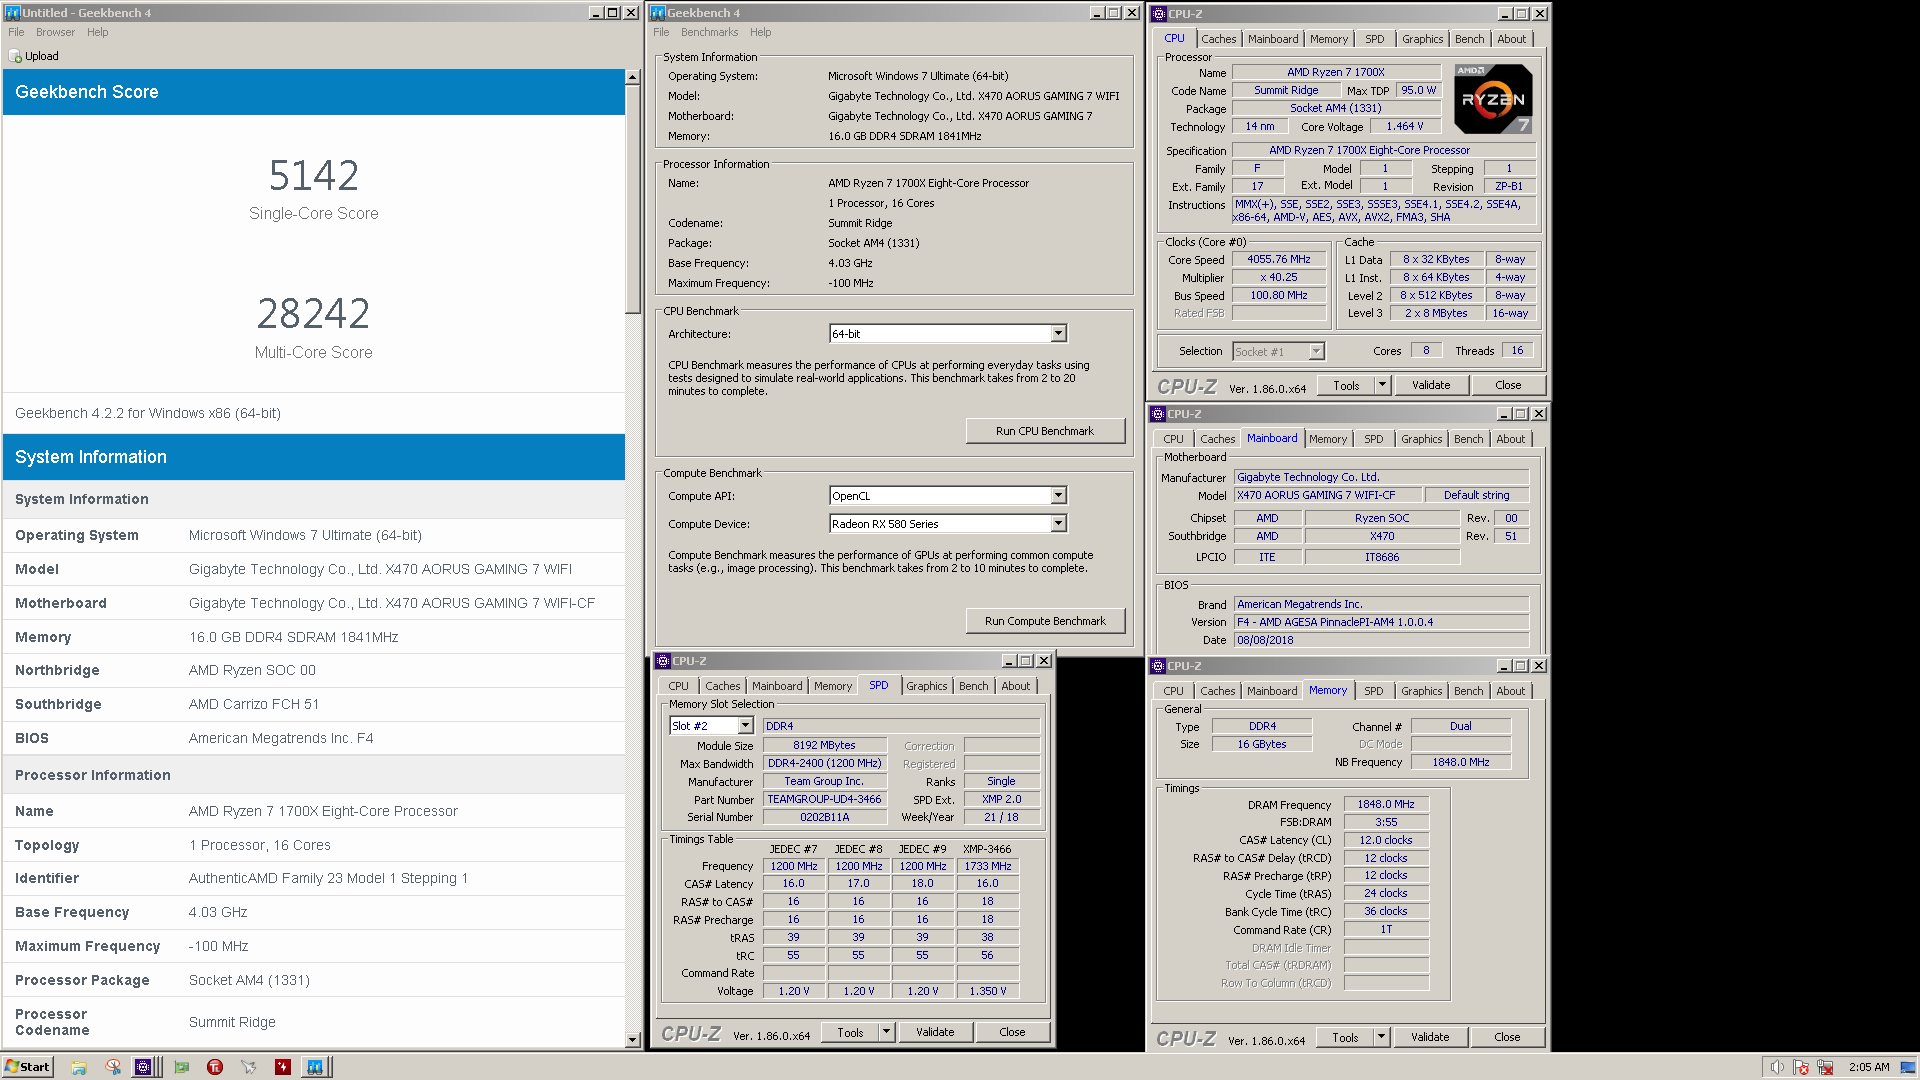Click title bar icon of CPU-Z Memory window
Image resolution: width=1920 pixels, height=1080 pixels.
[x=1158, y=666]
